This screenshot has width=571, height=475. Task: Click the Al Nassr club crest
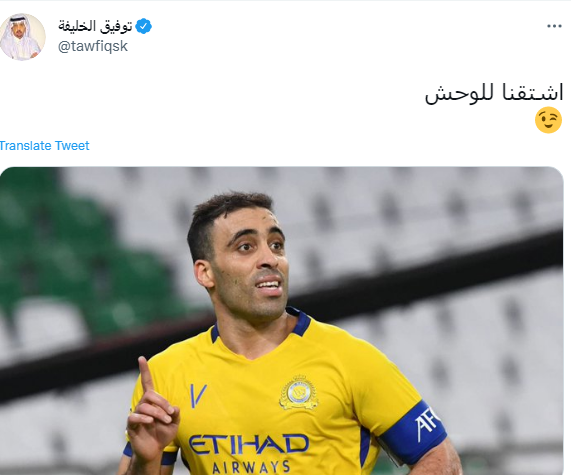299,392
